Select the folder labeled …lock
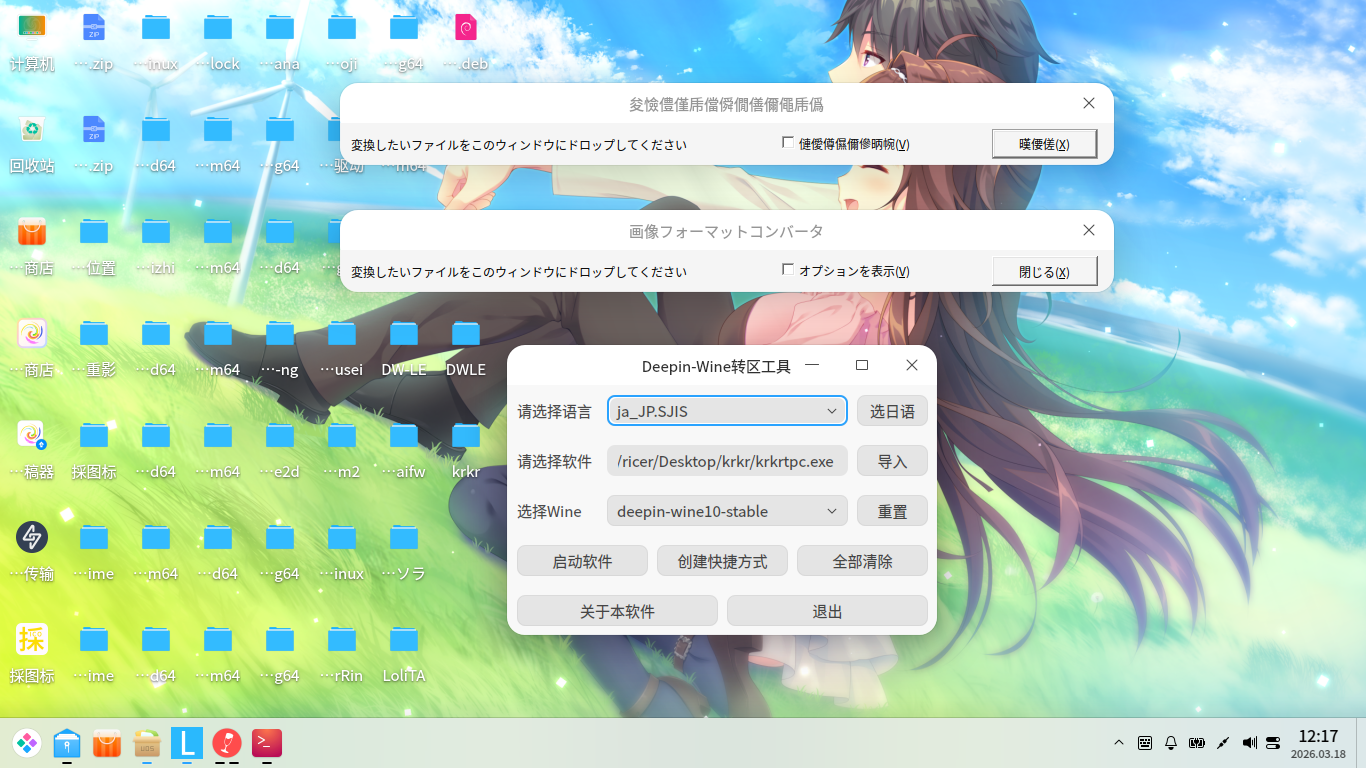The image size is (1366, 768). coord(218,27)
